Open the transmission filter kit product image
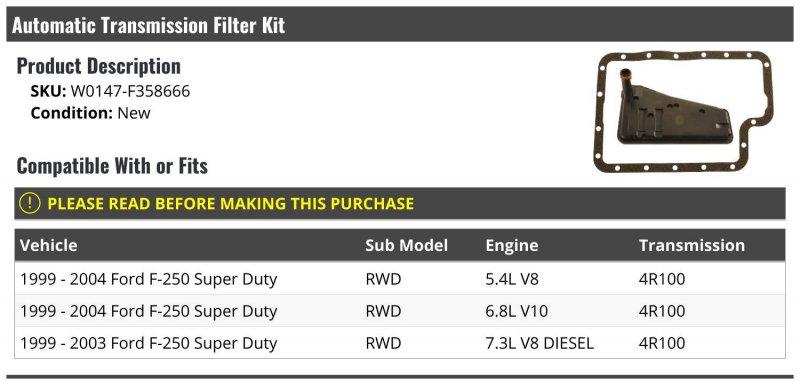Viewport: 800px width, 385px height. [x=683, y=111]
